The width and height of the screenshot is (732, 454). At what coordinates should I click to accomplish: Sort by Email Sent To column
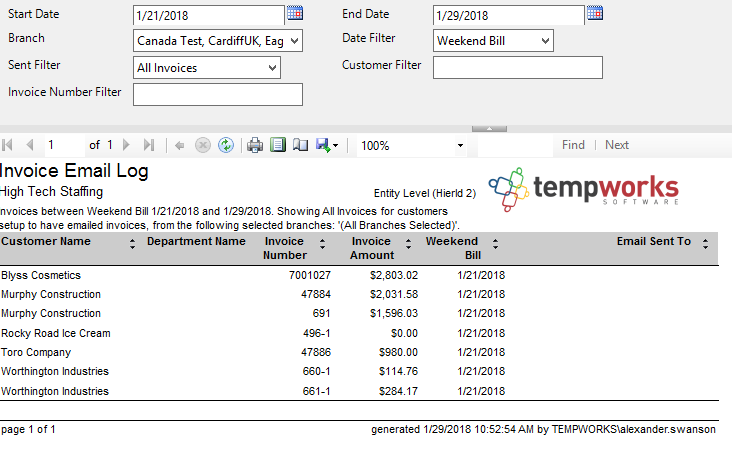705,243
